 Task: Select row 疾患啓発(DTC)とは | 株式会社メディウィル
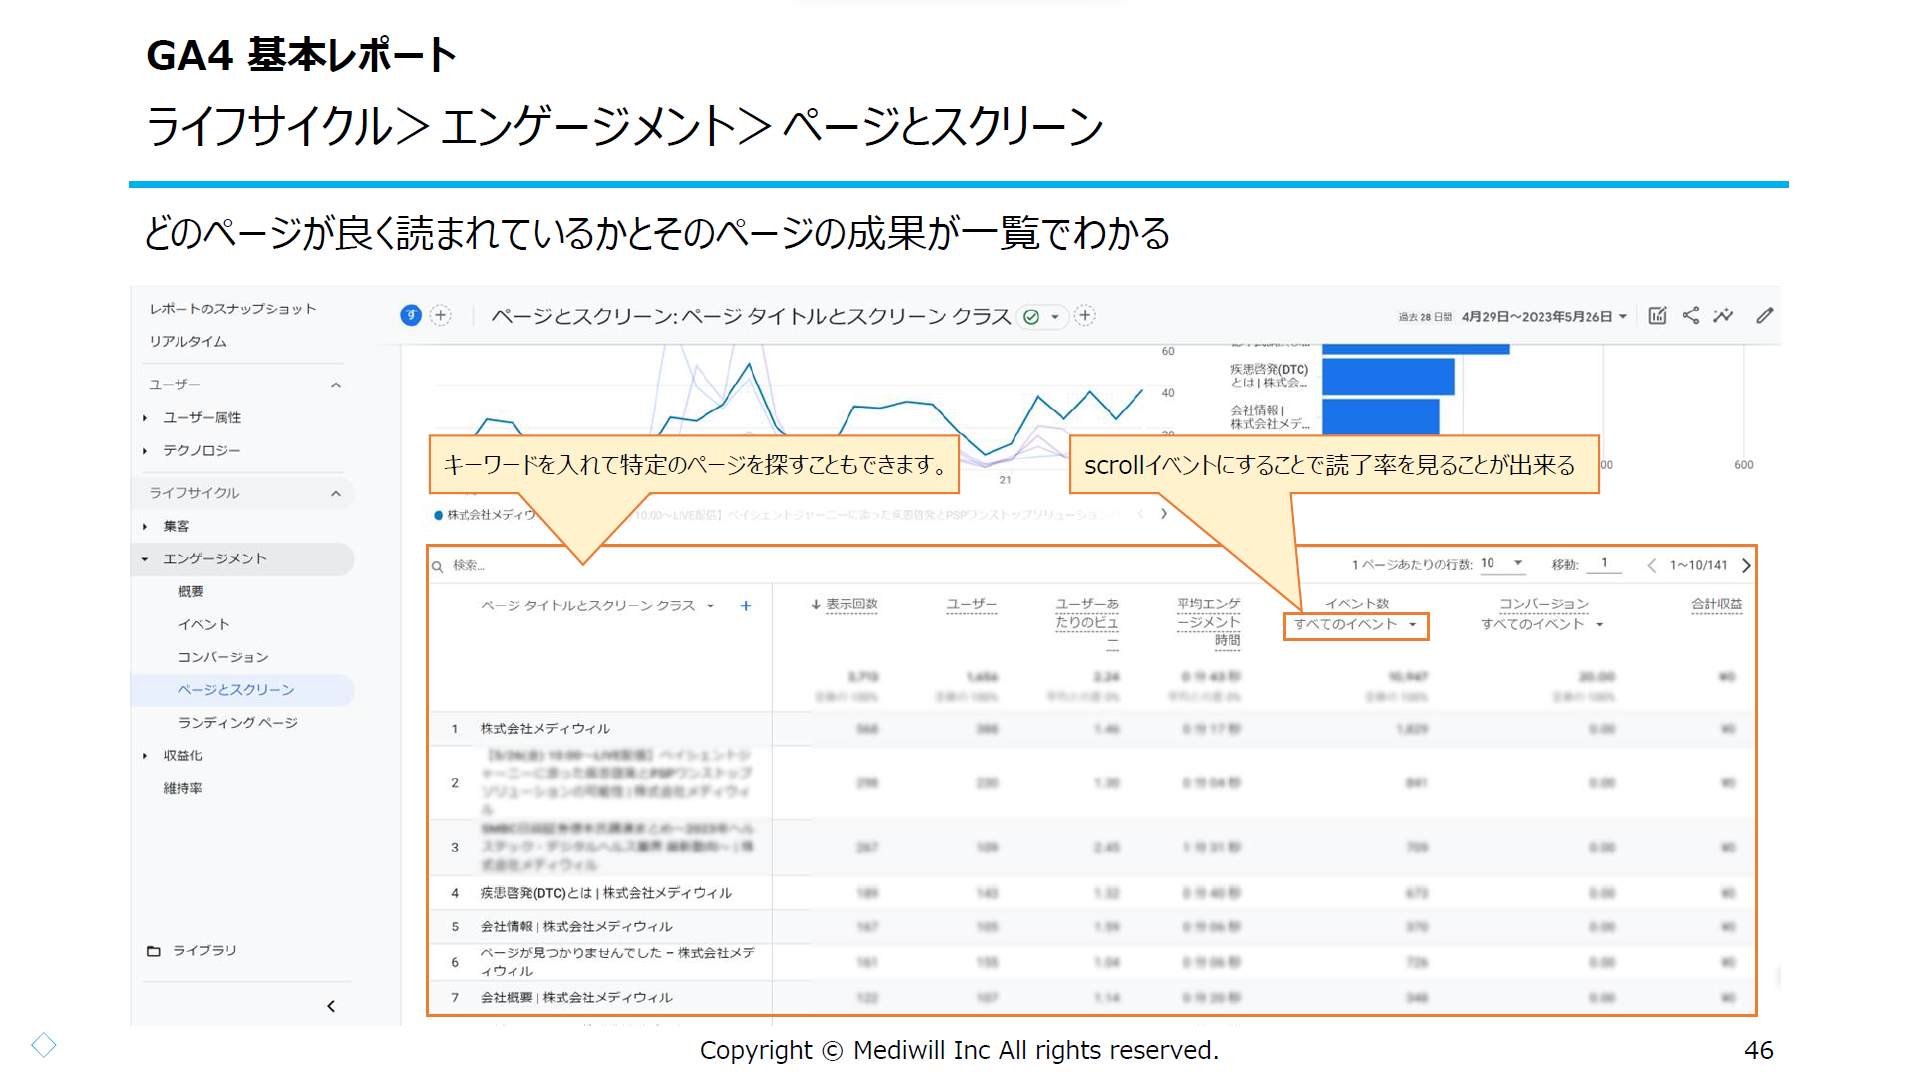click(606, 894)
